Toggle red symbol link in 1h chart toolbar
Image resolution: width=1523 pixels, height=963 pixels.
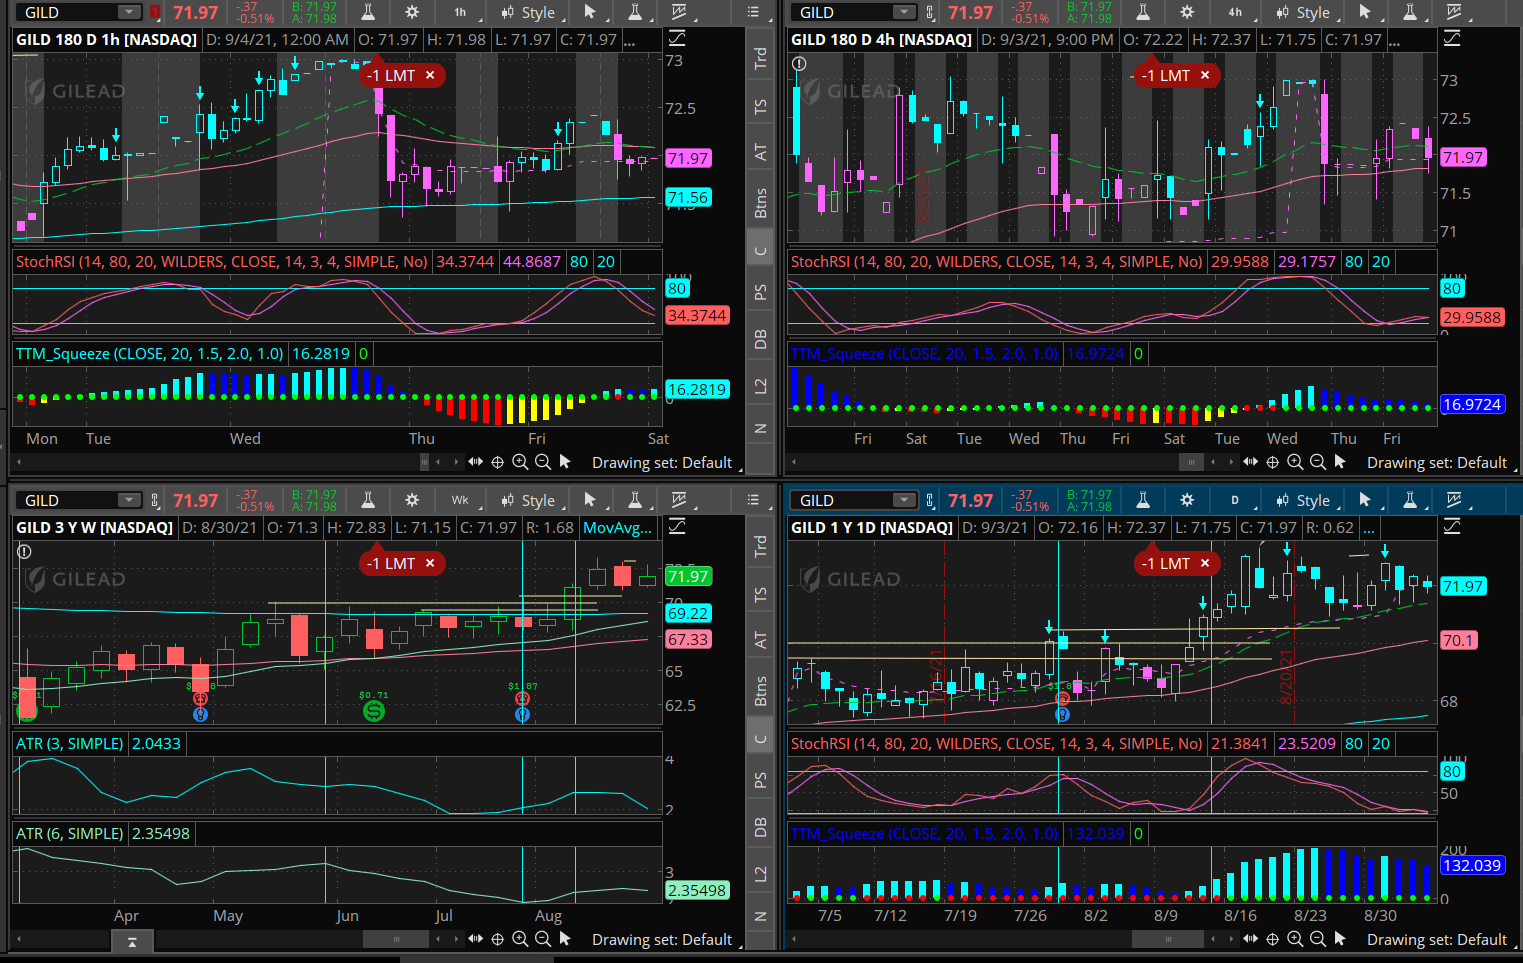[155, 12]
